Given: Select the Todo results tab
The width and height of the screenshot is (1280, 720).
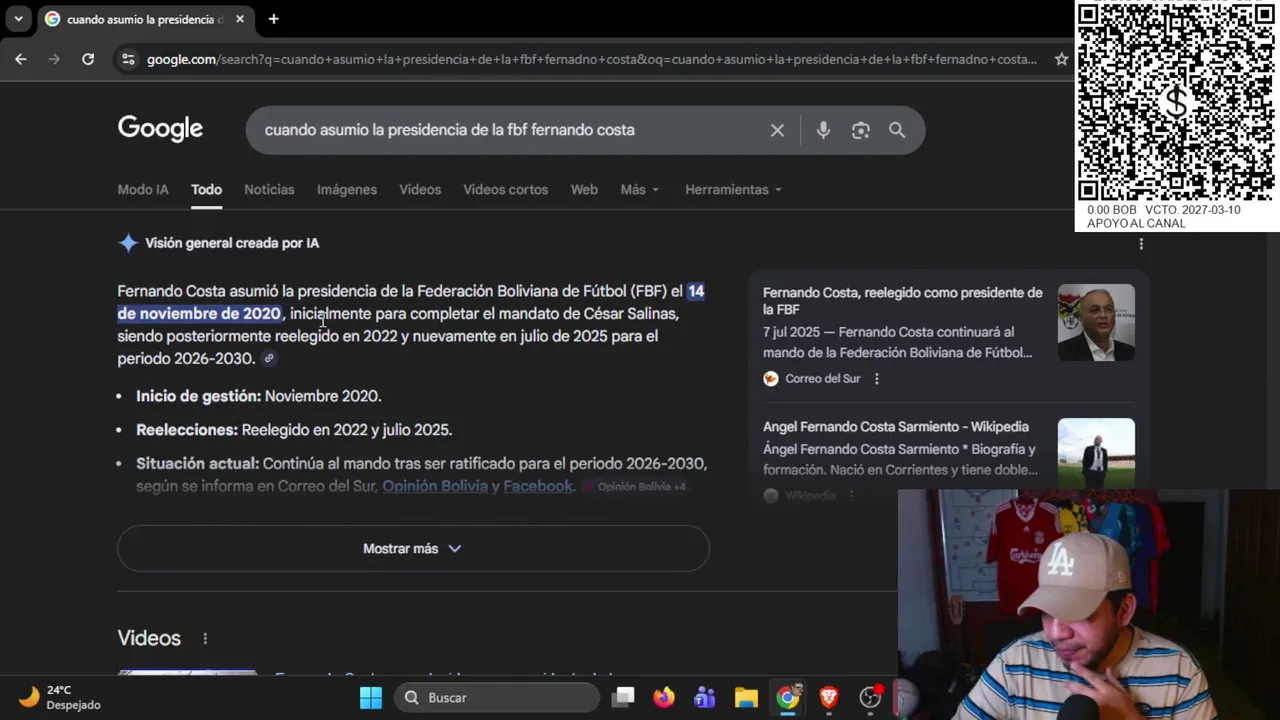Looking at the screenshot, I should (x=206, y=190).
